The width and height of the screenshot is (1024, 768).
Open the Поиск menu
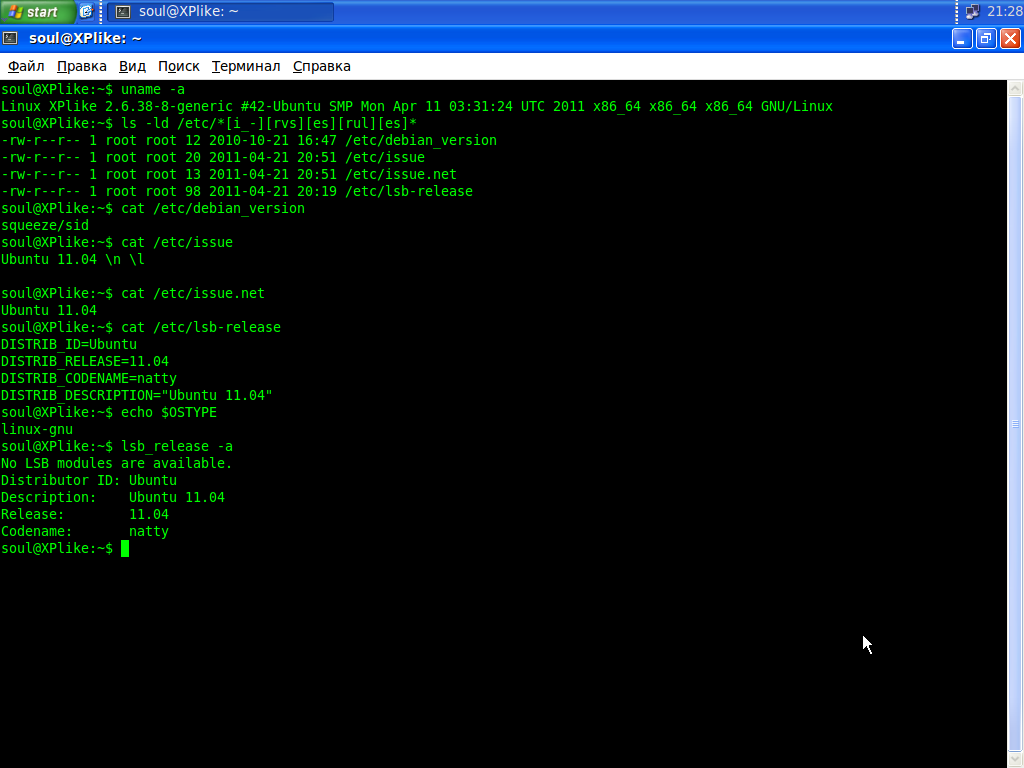point(178,67)
